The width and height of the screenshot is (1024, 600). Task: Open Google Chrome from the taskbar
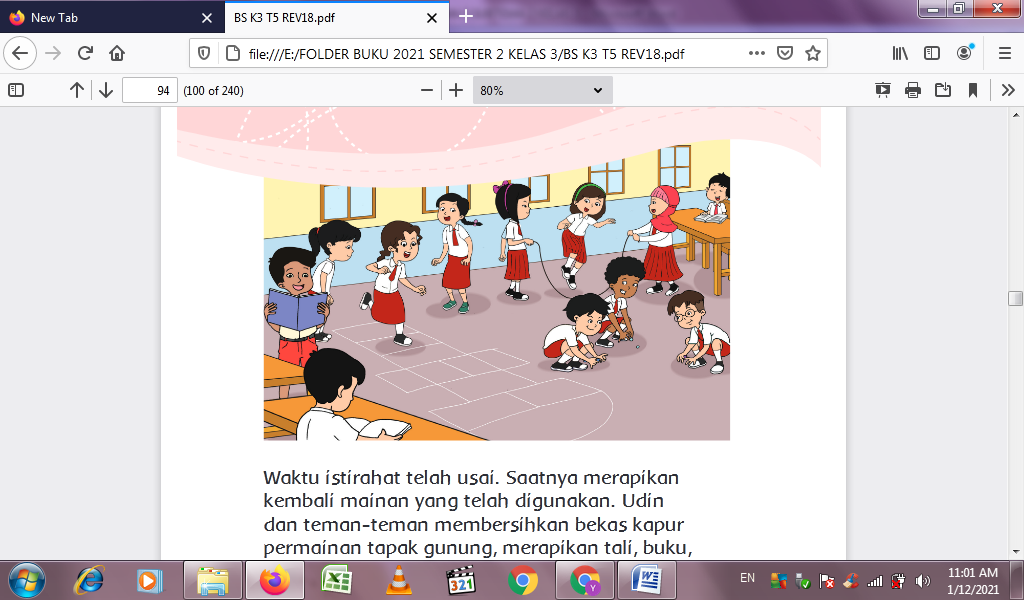tap(522, 580)
